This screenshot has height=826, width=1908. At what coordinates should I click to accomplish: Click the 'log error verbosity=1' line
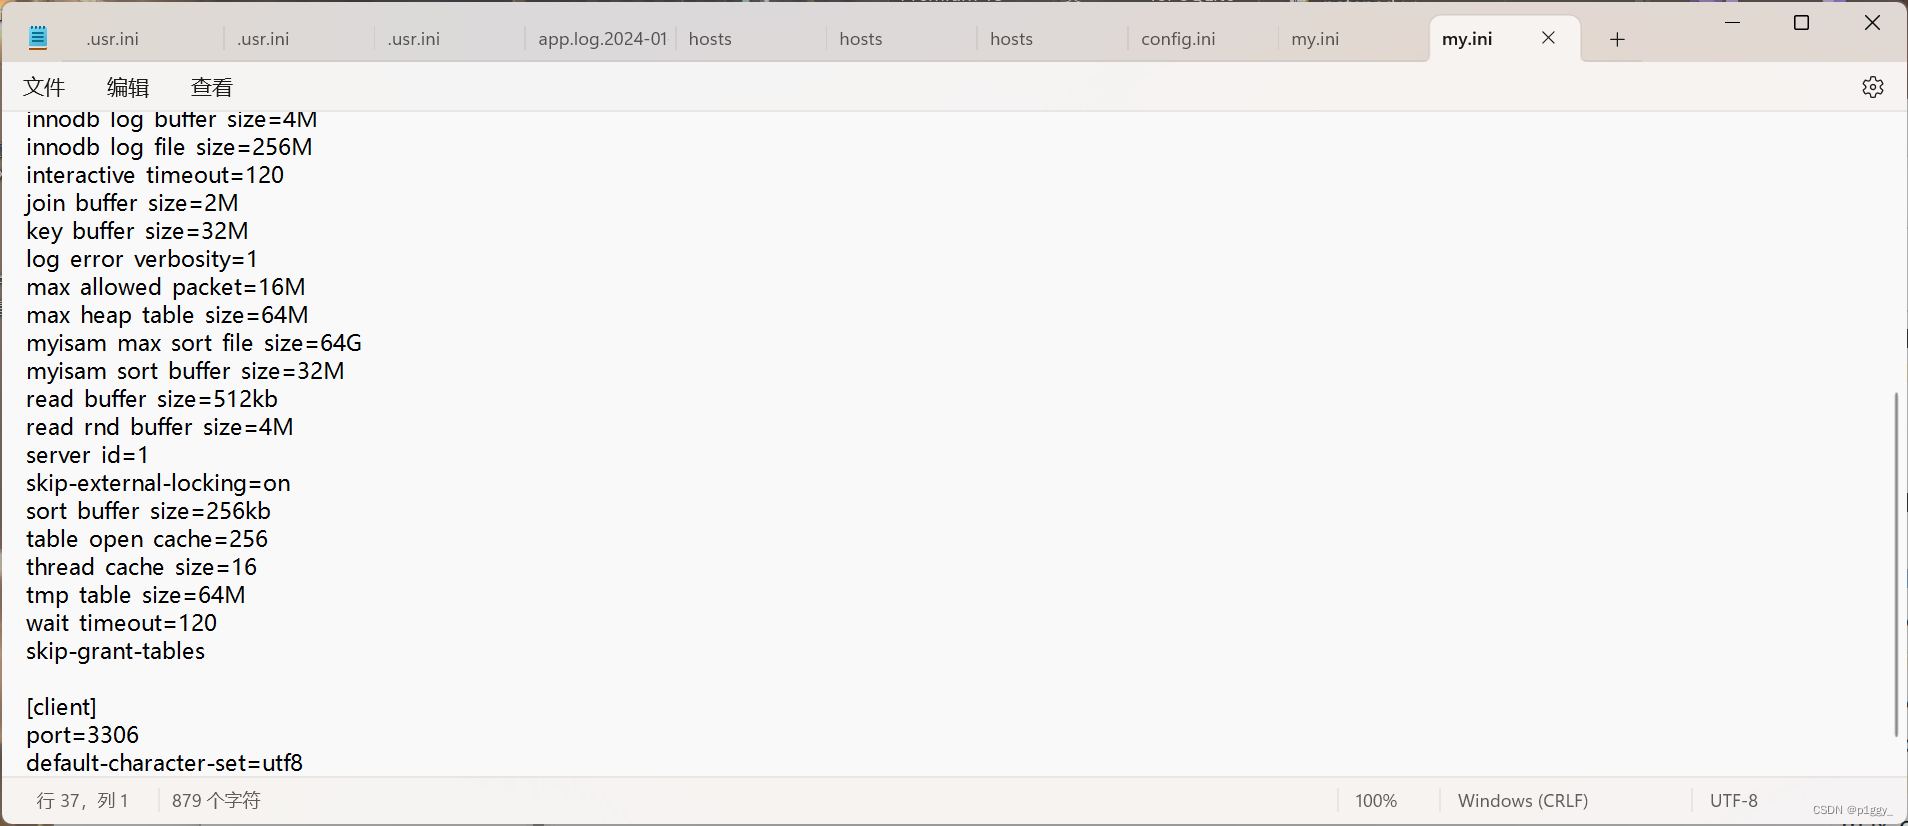tap(142, 259)
